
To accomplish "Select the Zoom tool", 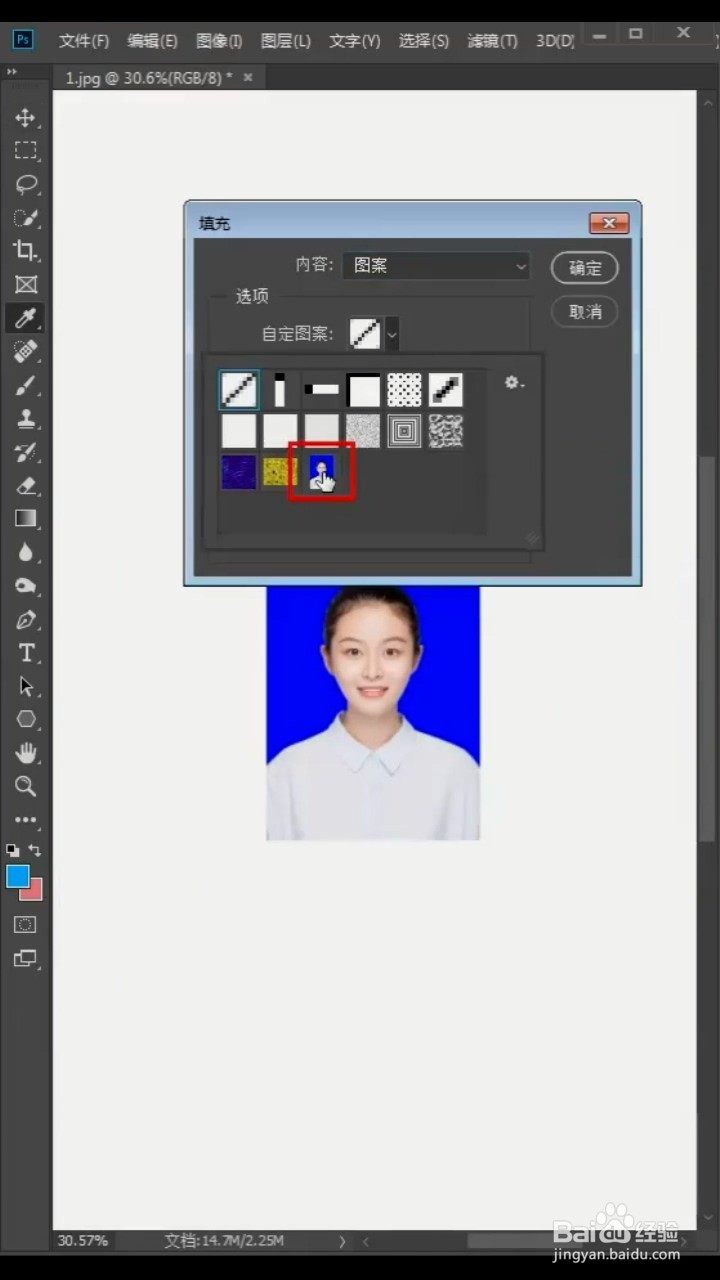I will [25, 787].
